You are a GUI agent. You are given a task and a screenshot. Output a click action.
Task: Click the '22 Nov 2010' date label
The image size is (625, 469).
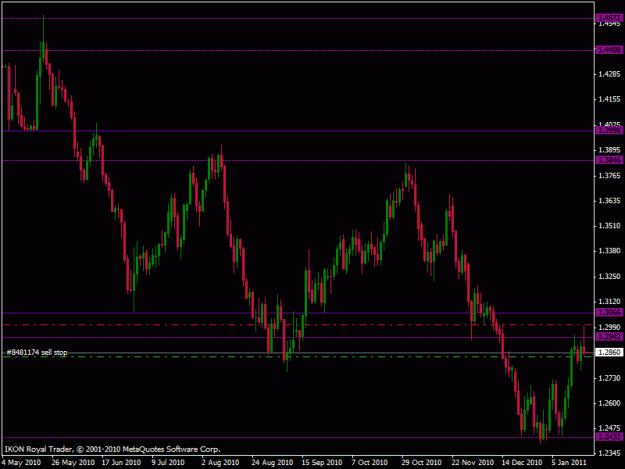(x=472, y=463)
